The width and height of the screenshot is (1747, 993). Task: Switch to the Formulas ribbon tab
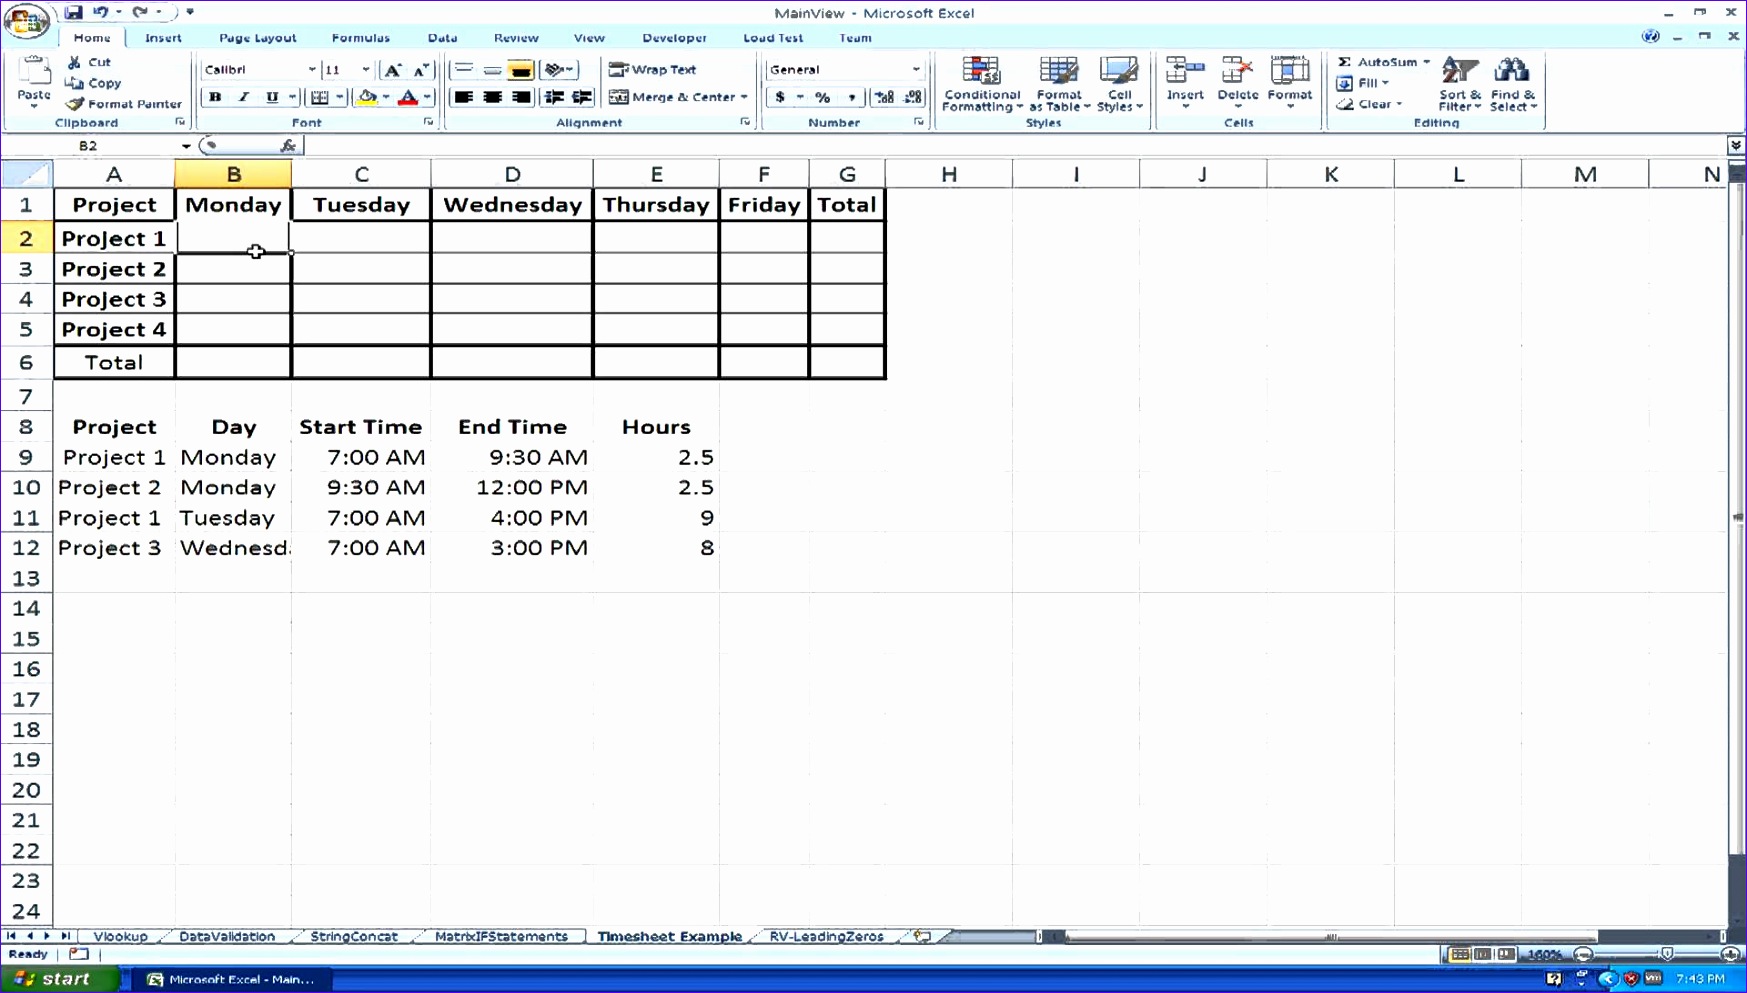pyautogui.click(x=360, y=37)
